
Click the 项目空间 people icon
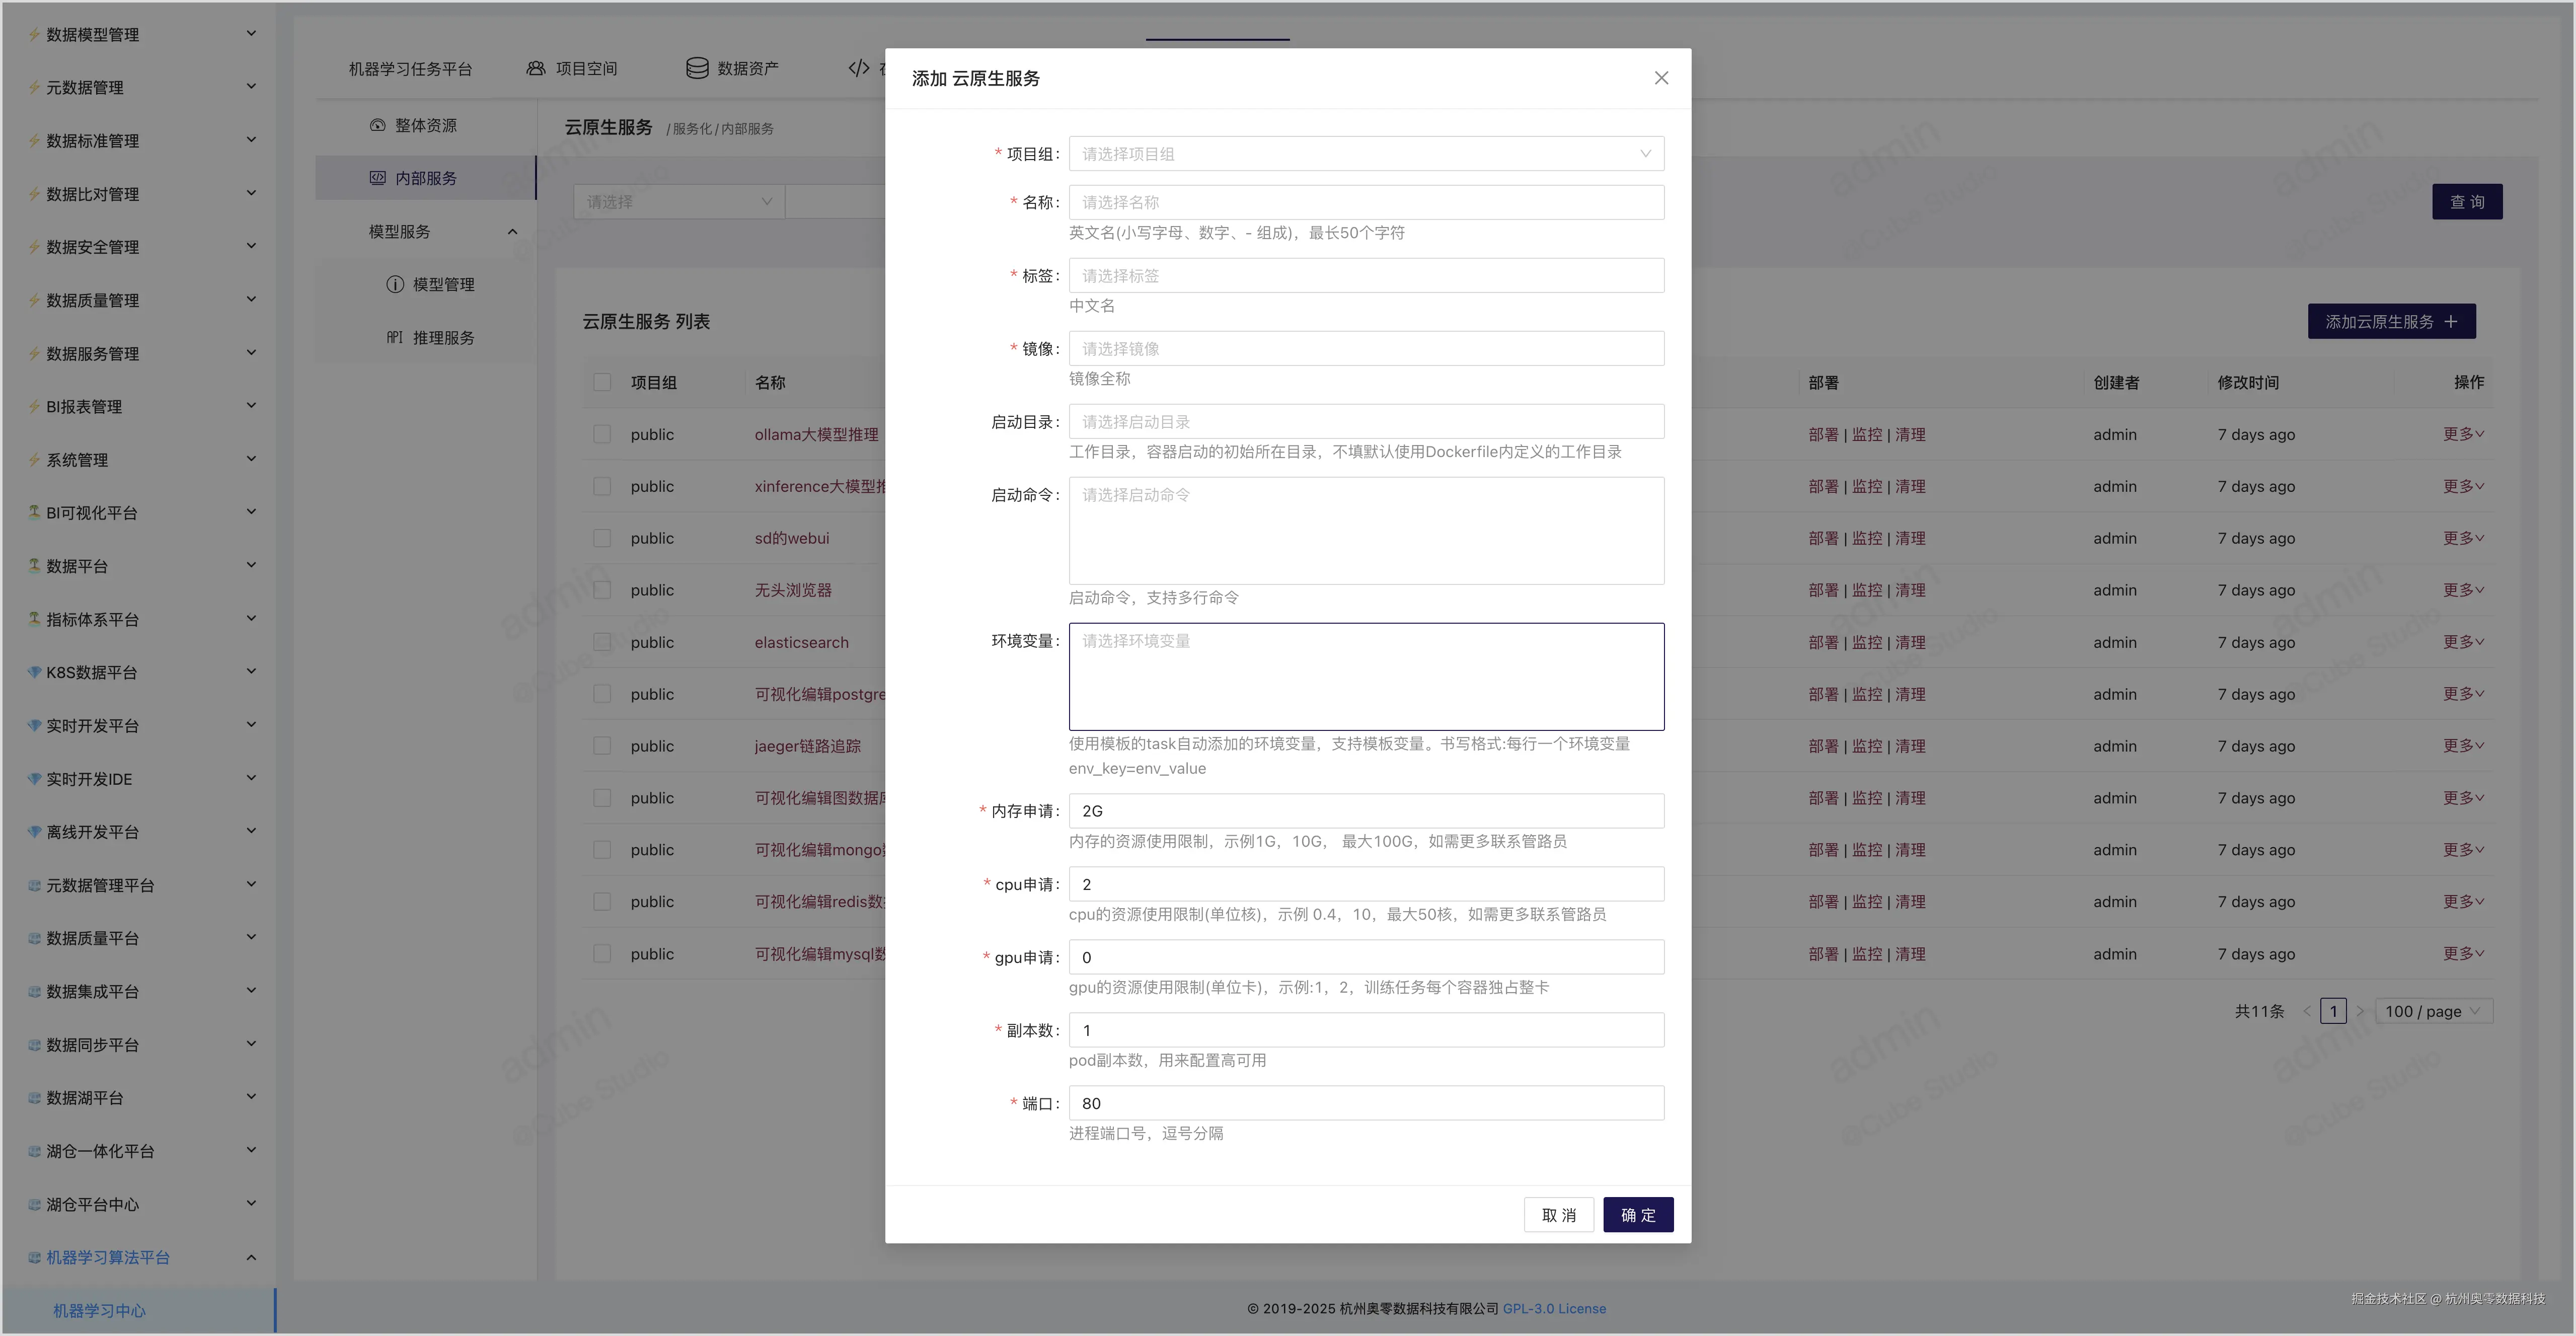(x=536, y=68)
